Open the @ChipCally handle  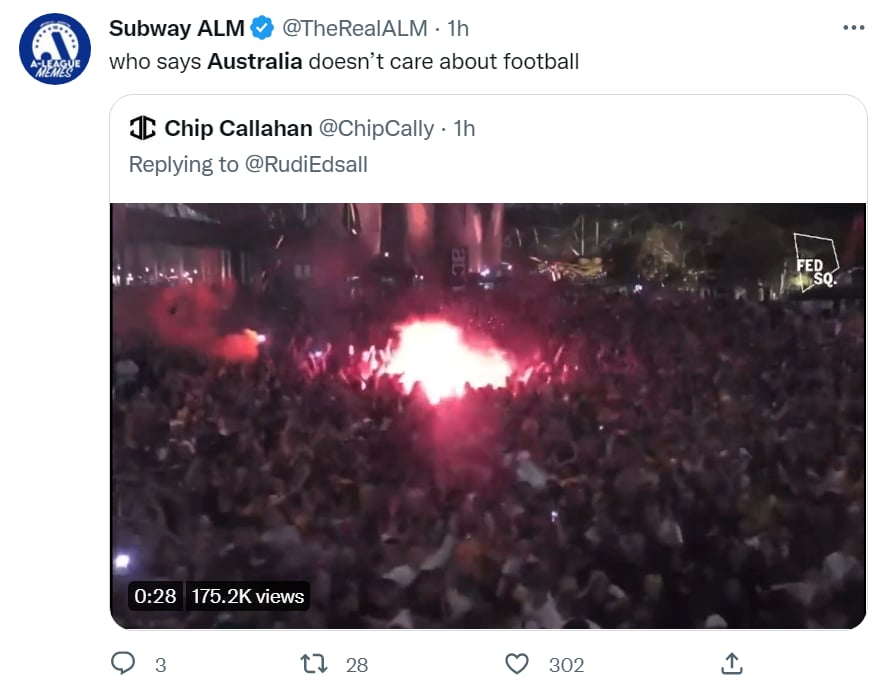pyautogui.click(x=376, y=128)
